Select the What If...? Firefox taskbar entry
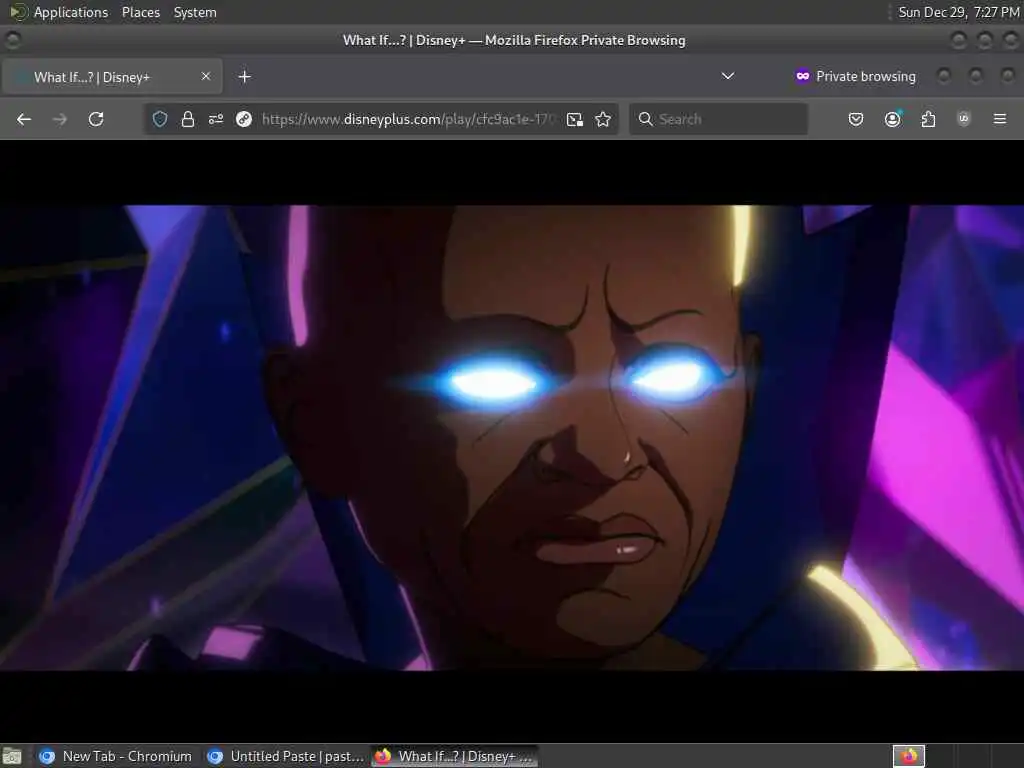The width and height of the screenshot is (1024, 768). coord(455,756)
